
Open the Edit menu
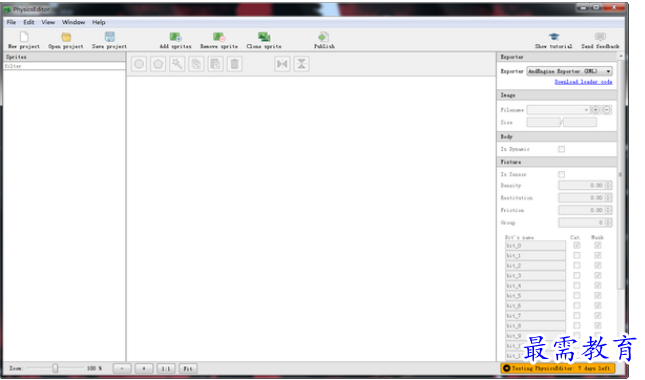pos(29,22)
